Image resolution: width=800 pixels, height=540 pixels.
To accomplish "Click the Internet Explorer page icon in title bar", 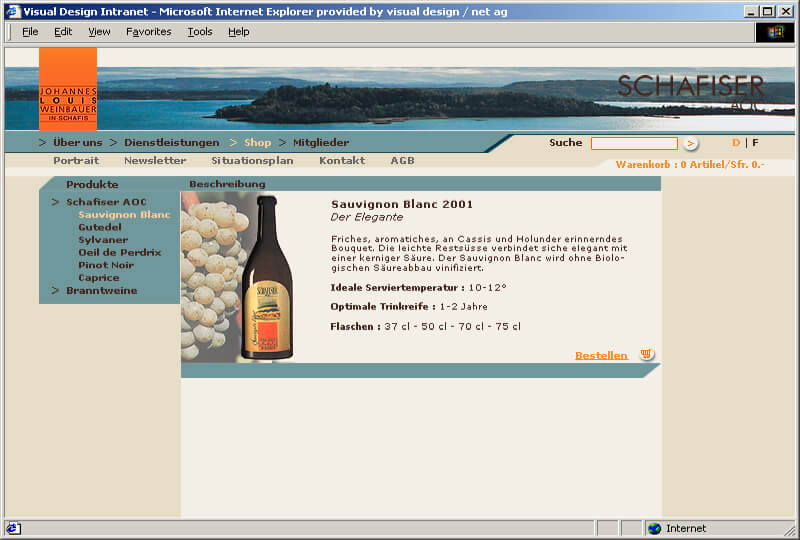I will pyautogui.click(x=13, y=11).
